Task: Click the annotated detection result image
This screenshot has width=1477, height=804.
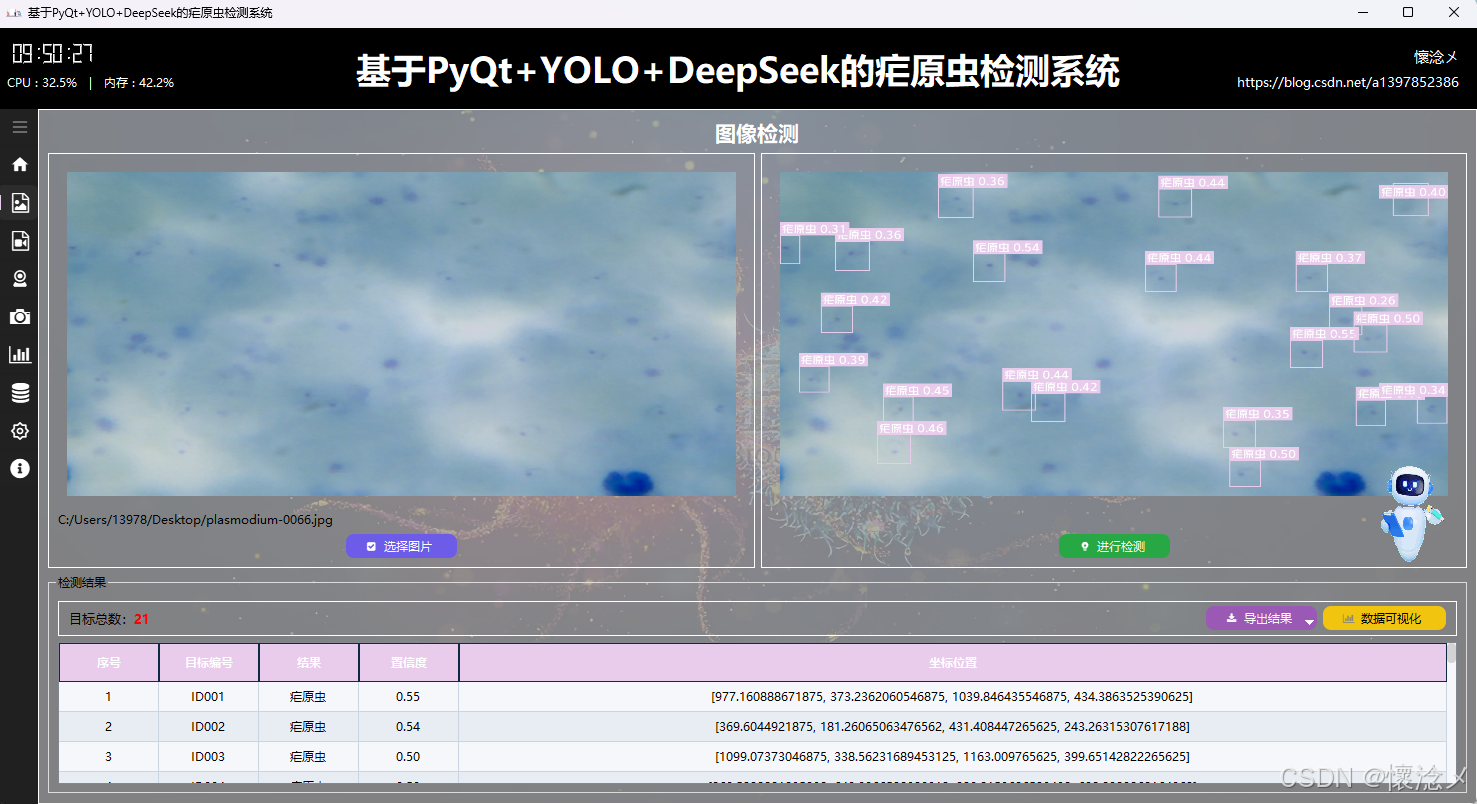Action: (x=1114, y=334)
